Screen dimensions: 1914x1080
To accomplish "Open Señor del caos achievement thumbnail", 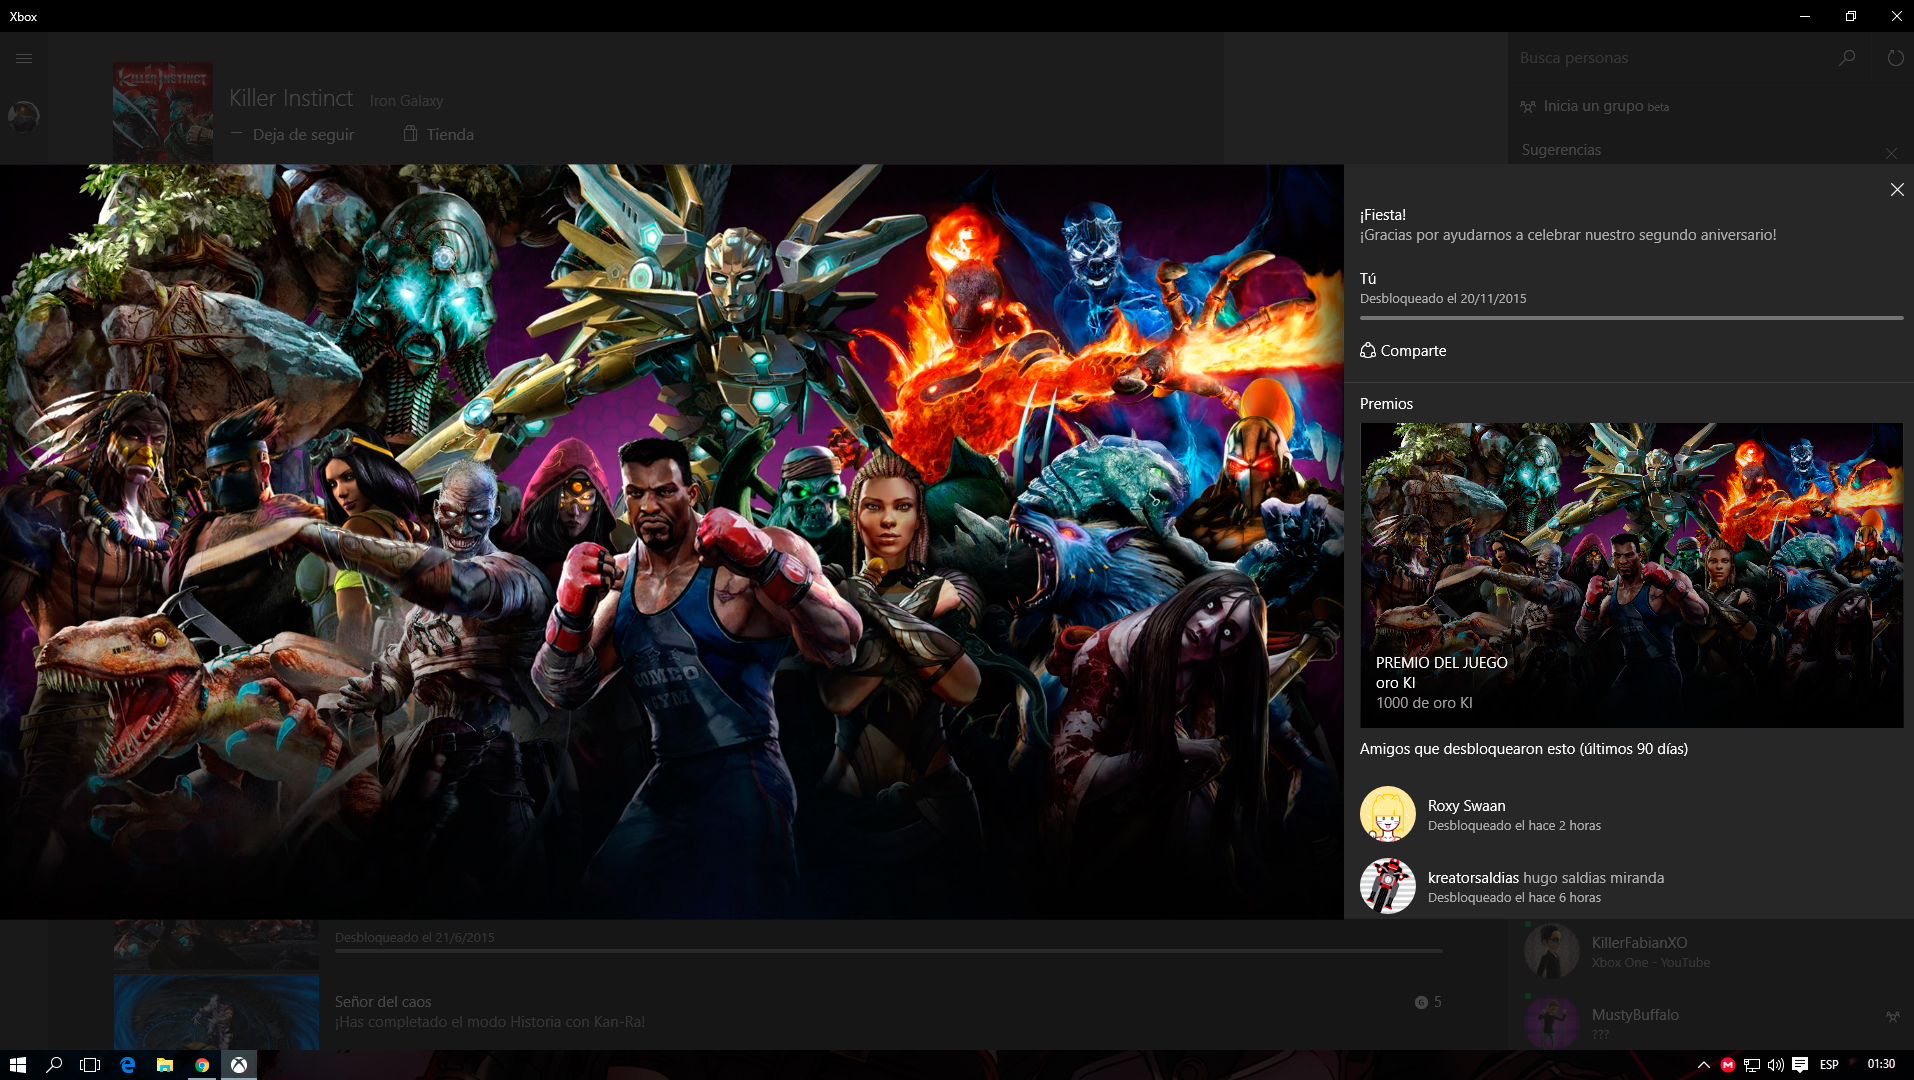I will click(216, 1012).
